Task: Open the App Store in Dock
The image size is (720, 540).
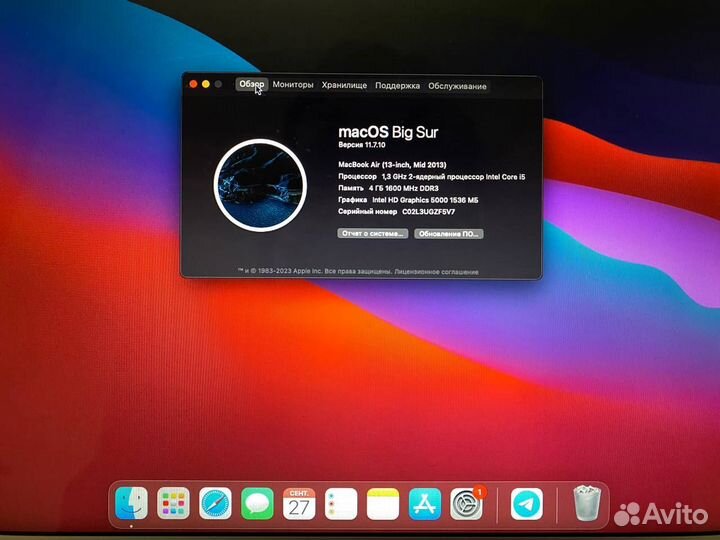Action: (425, 504)
